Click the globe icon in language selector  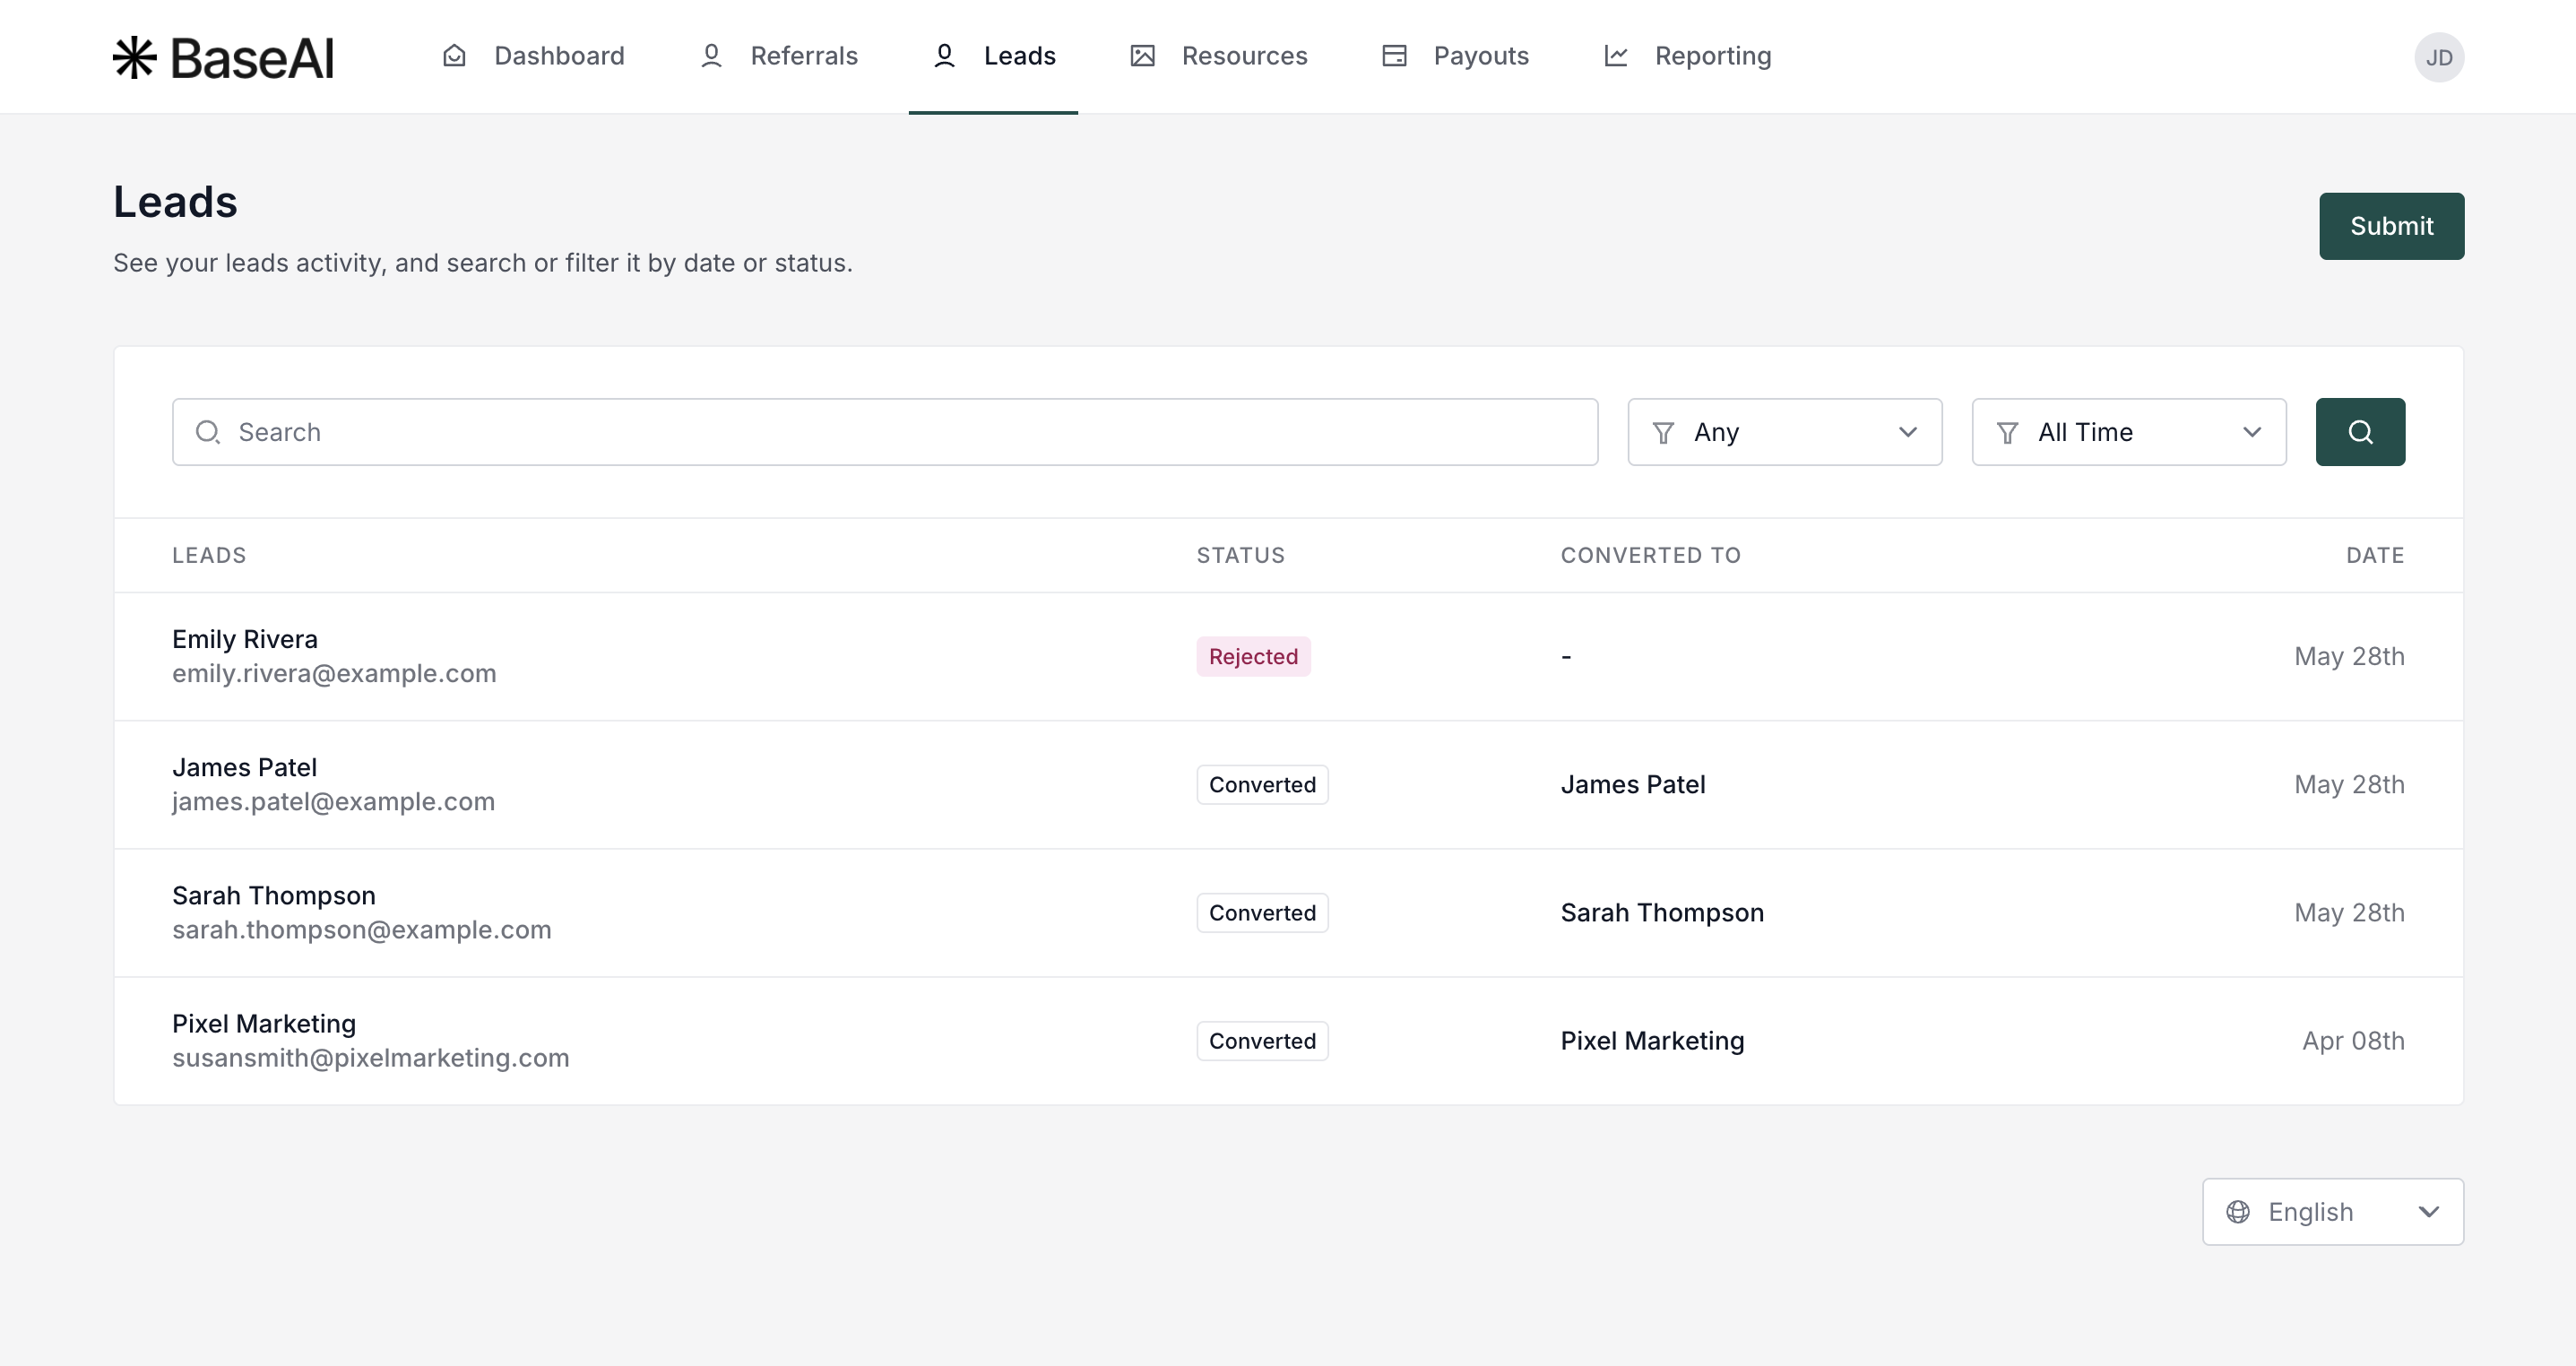[x=2238, y=1212]
